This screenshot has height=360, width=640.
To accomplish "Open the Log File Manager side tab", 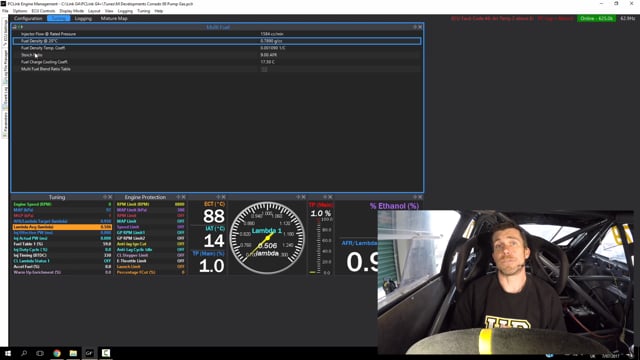I will [5, 66].
